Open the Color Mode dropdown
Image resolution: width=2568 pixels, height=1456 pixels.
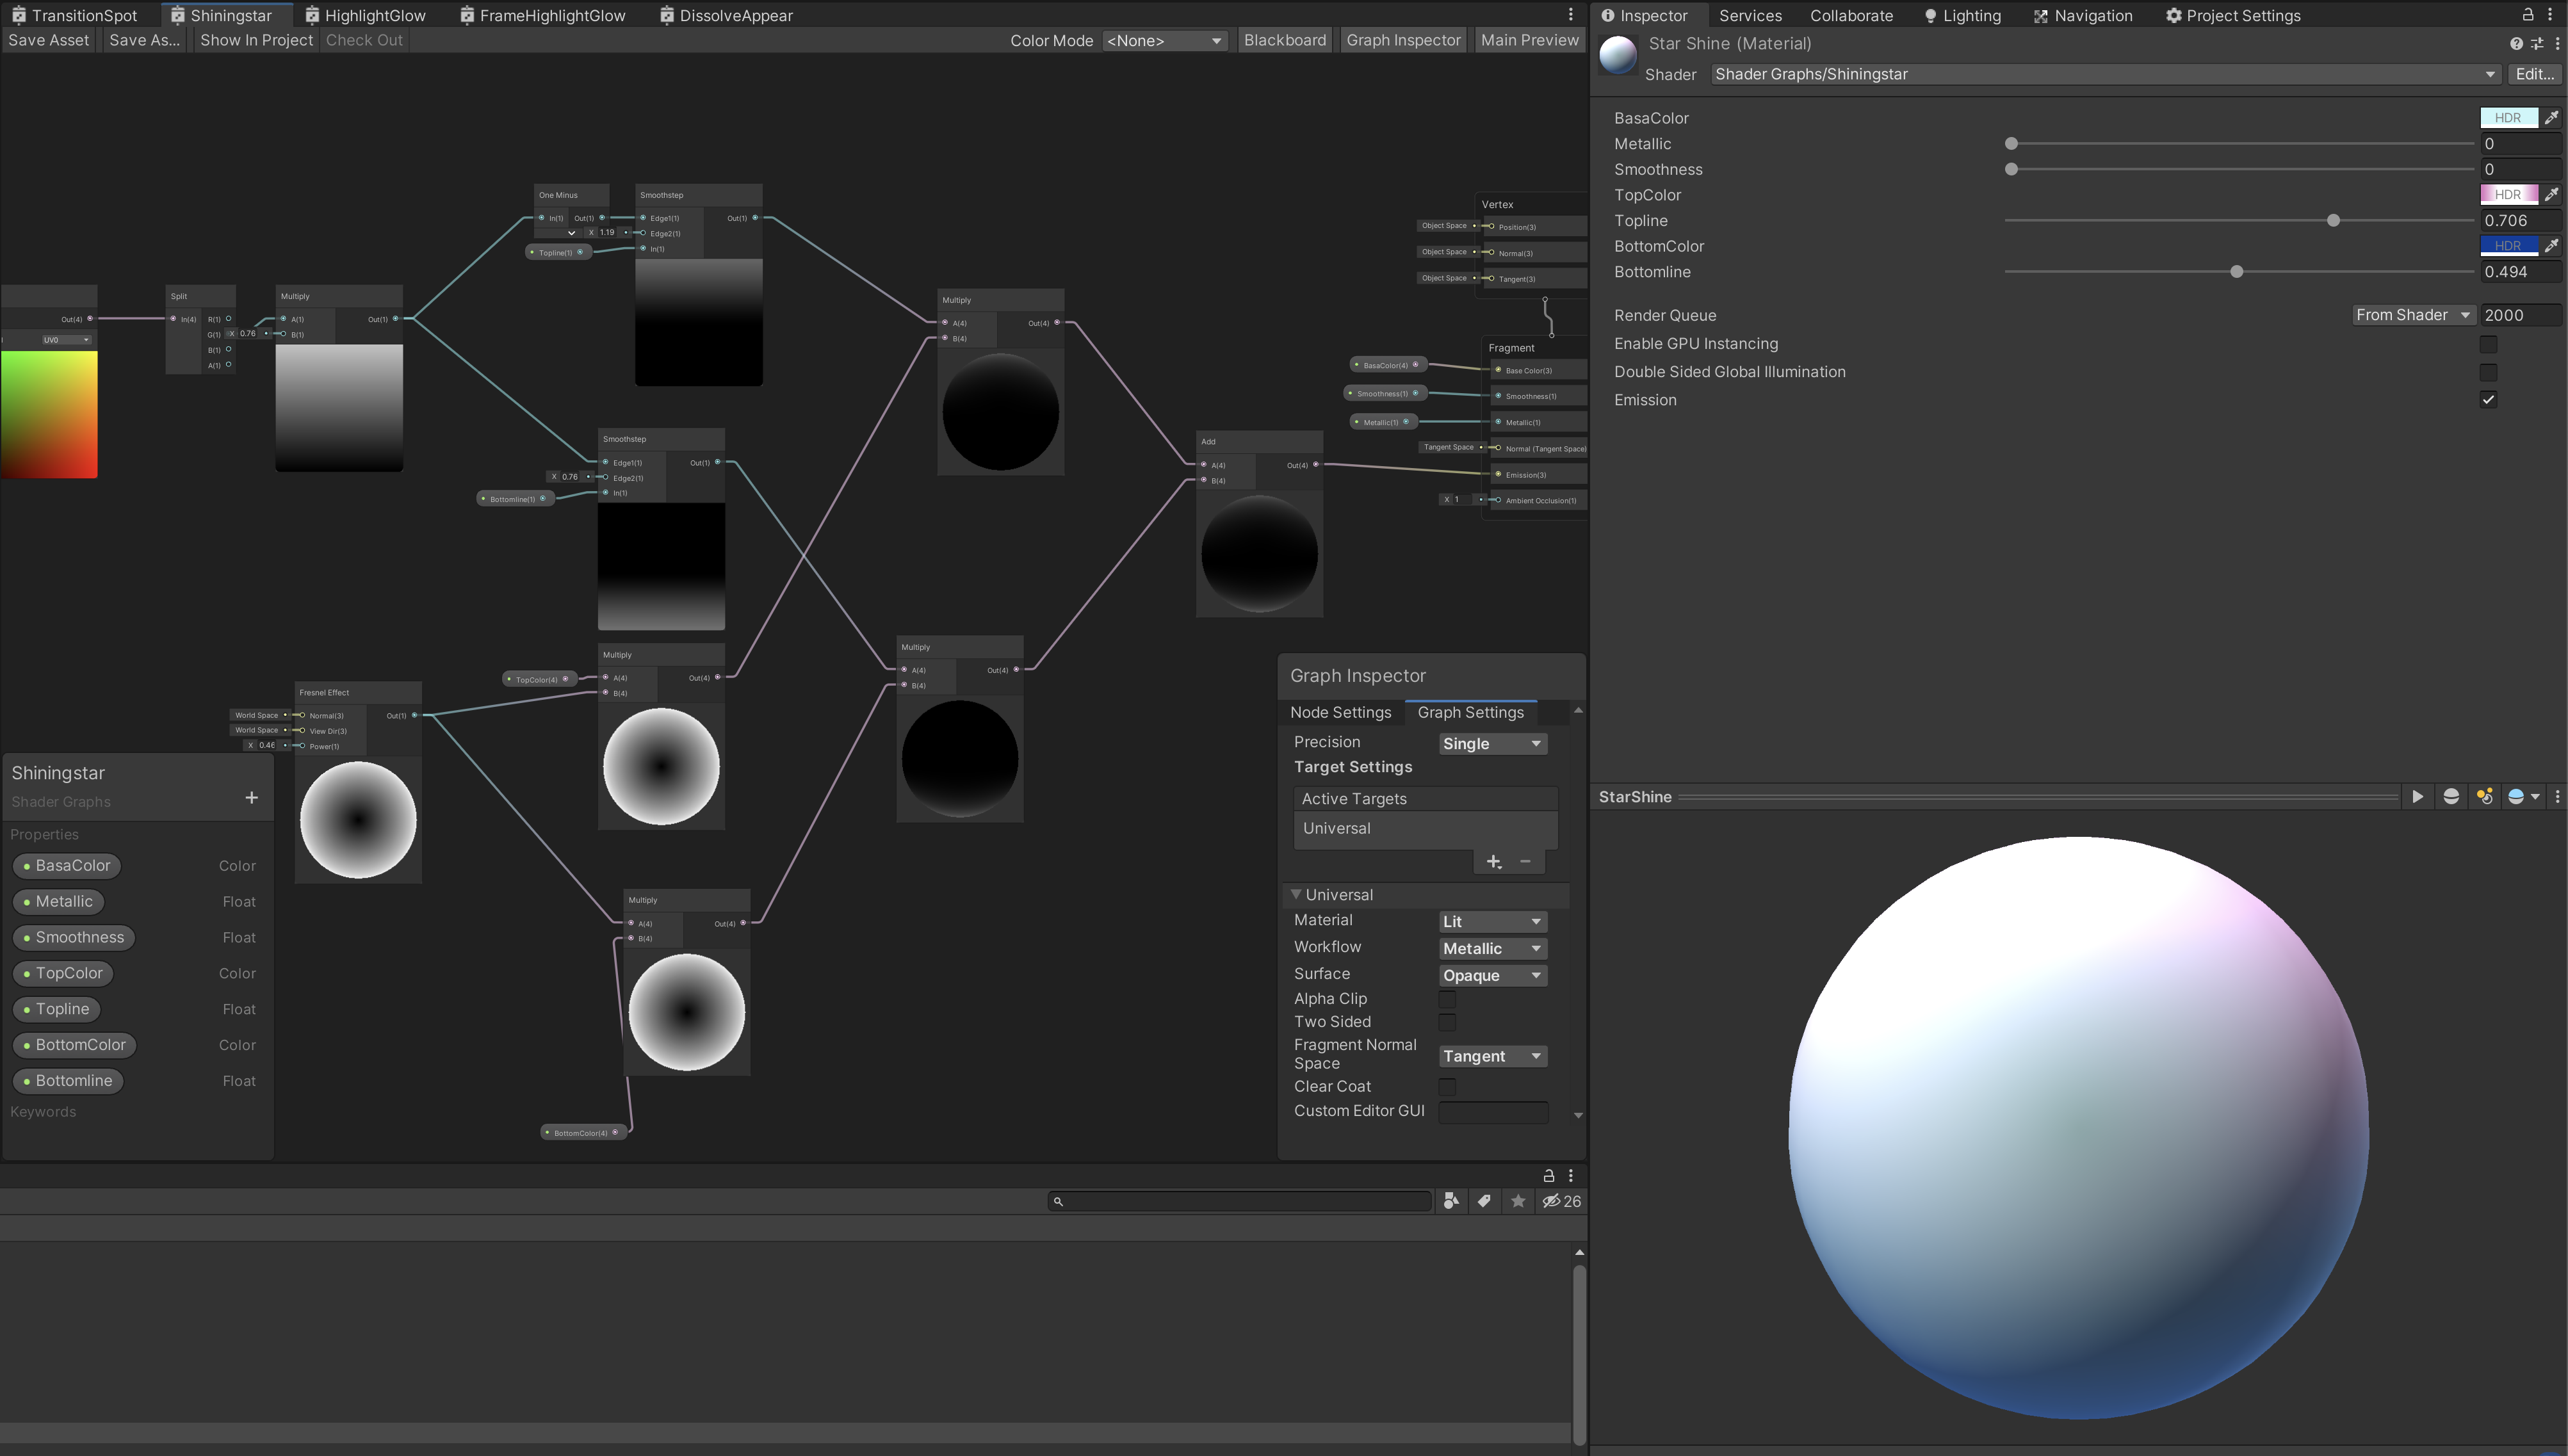[1164, 41]
